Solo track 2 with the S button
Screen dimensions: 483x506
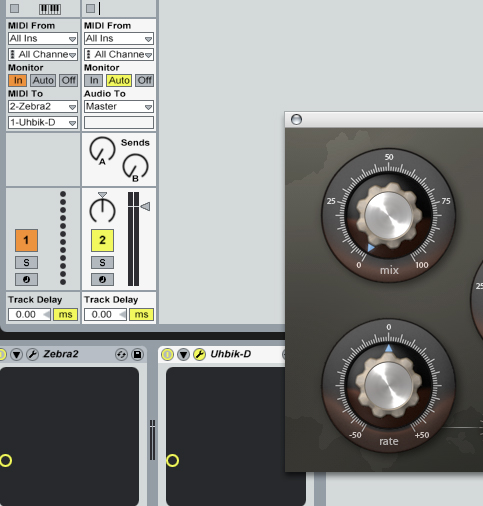tap(102, 262)
